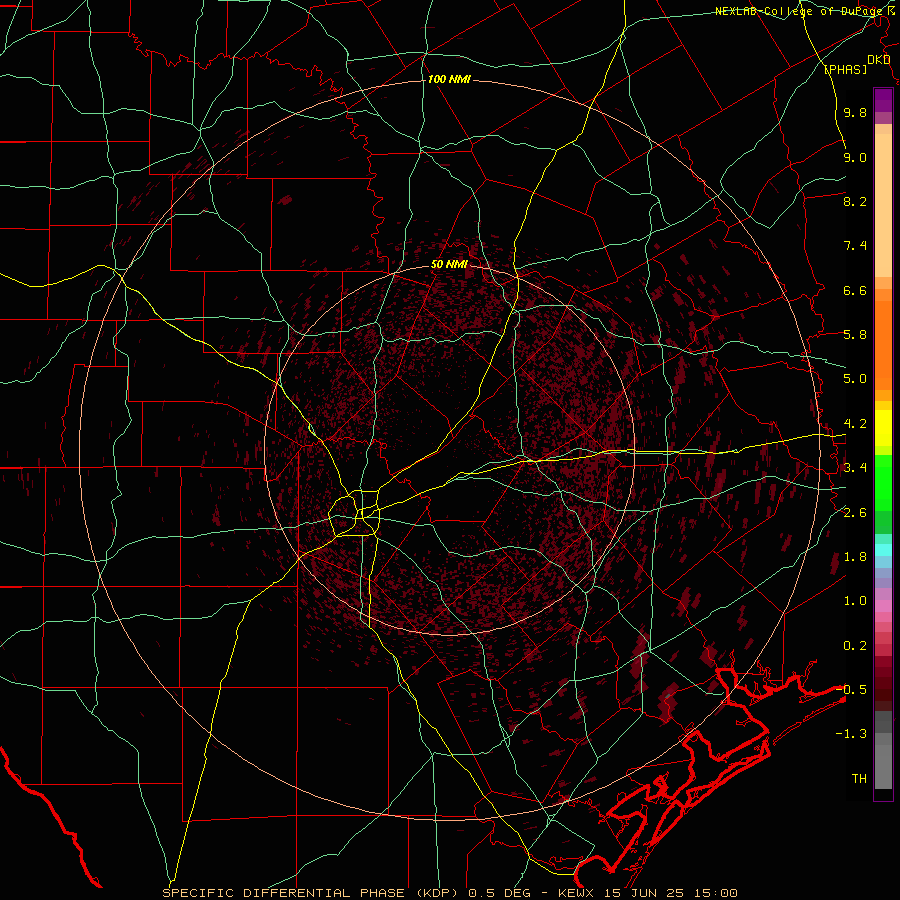Image resolution: width=900 pixels, height=900 pixels.
Task: Click the 15 JUN 25 15:00 timestamp
Action: pos(670,893)
